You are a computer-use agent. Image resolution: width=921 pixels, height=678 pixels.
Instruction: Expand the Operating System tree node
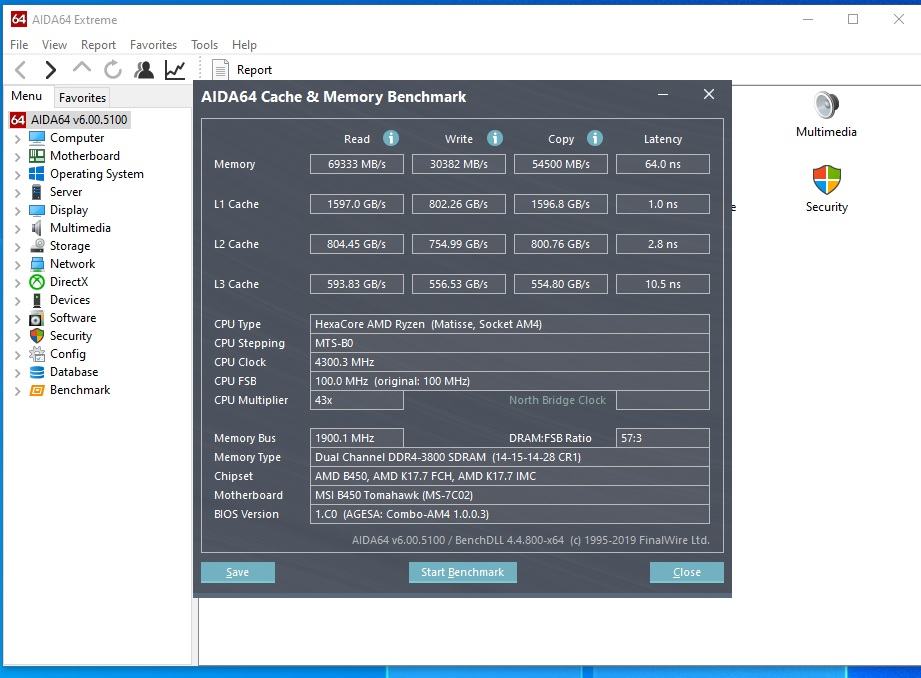coord(18,175)
